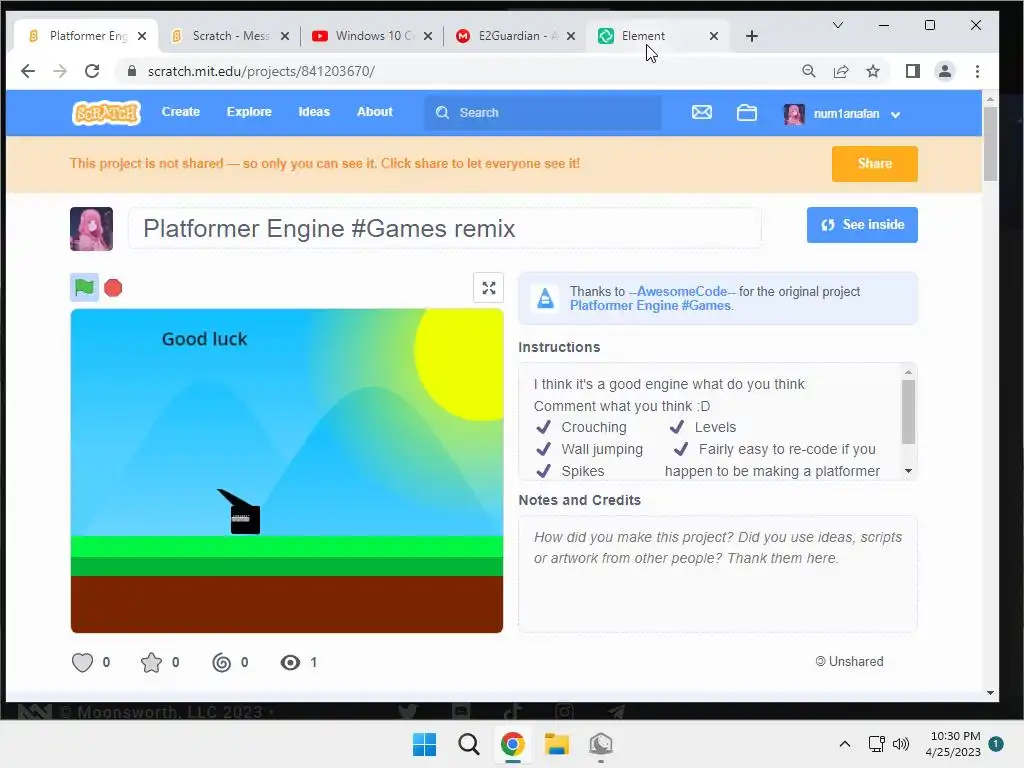Open the Scratch logo home link

pyautogui.click(x=106, y=113)
